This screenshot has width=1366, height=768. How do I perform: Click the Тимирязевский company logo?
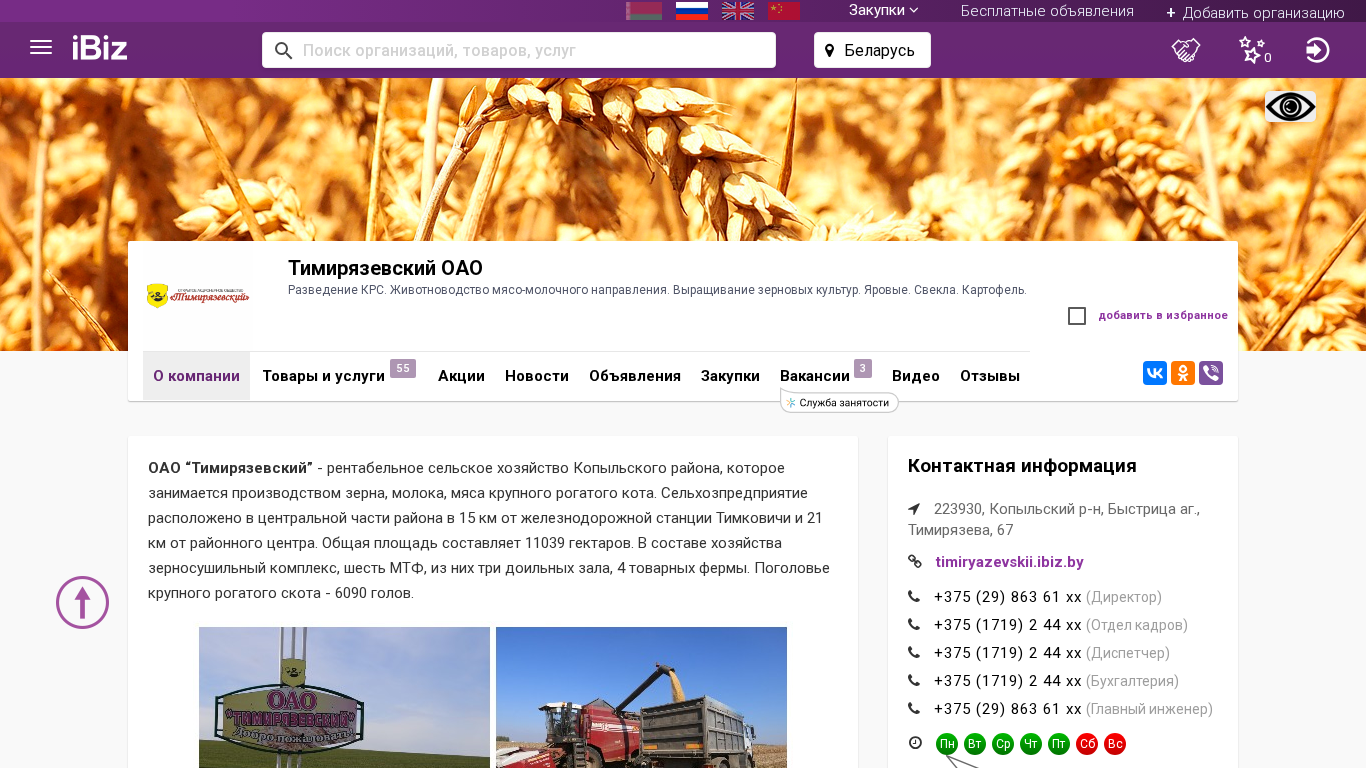click(x=197, y=296)
